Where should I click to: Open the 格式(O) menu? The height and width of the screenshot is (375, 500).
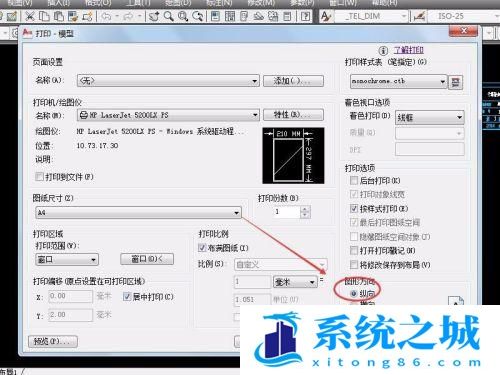tap(99, 3)
